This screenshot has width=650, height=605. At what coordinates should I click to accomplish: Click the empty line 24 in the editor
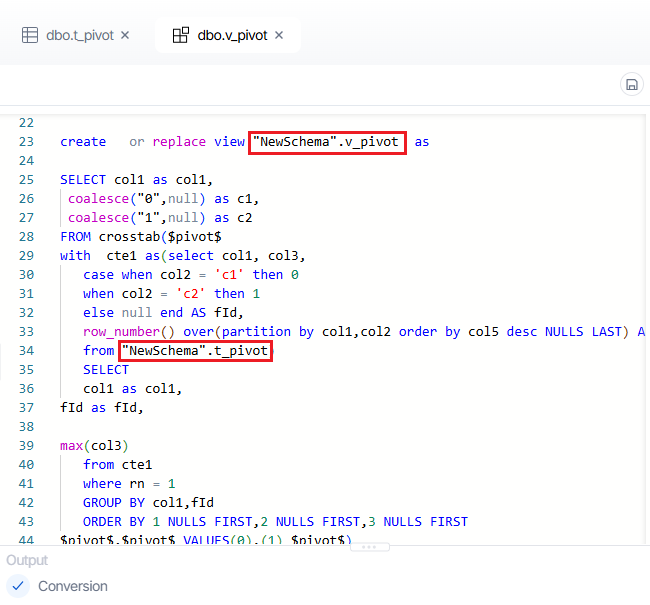200,161
